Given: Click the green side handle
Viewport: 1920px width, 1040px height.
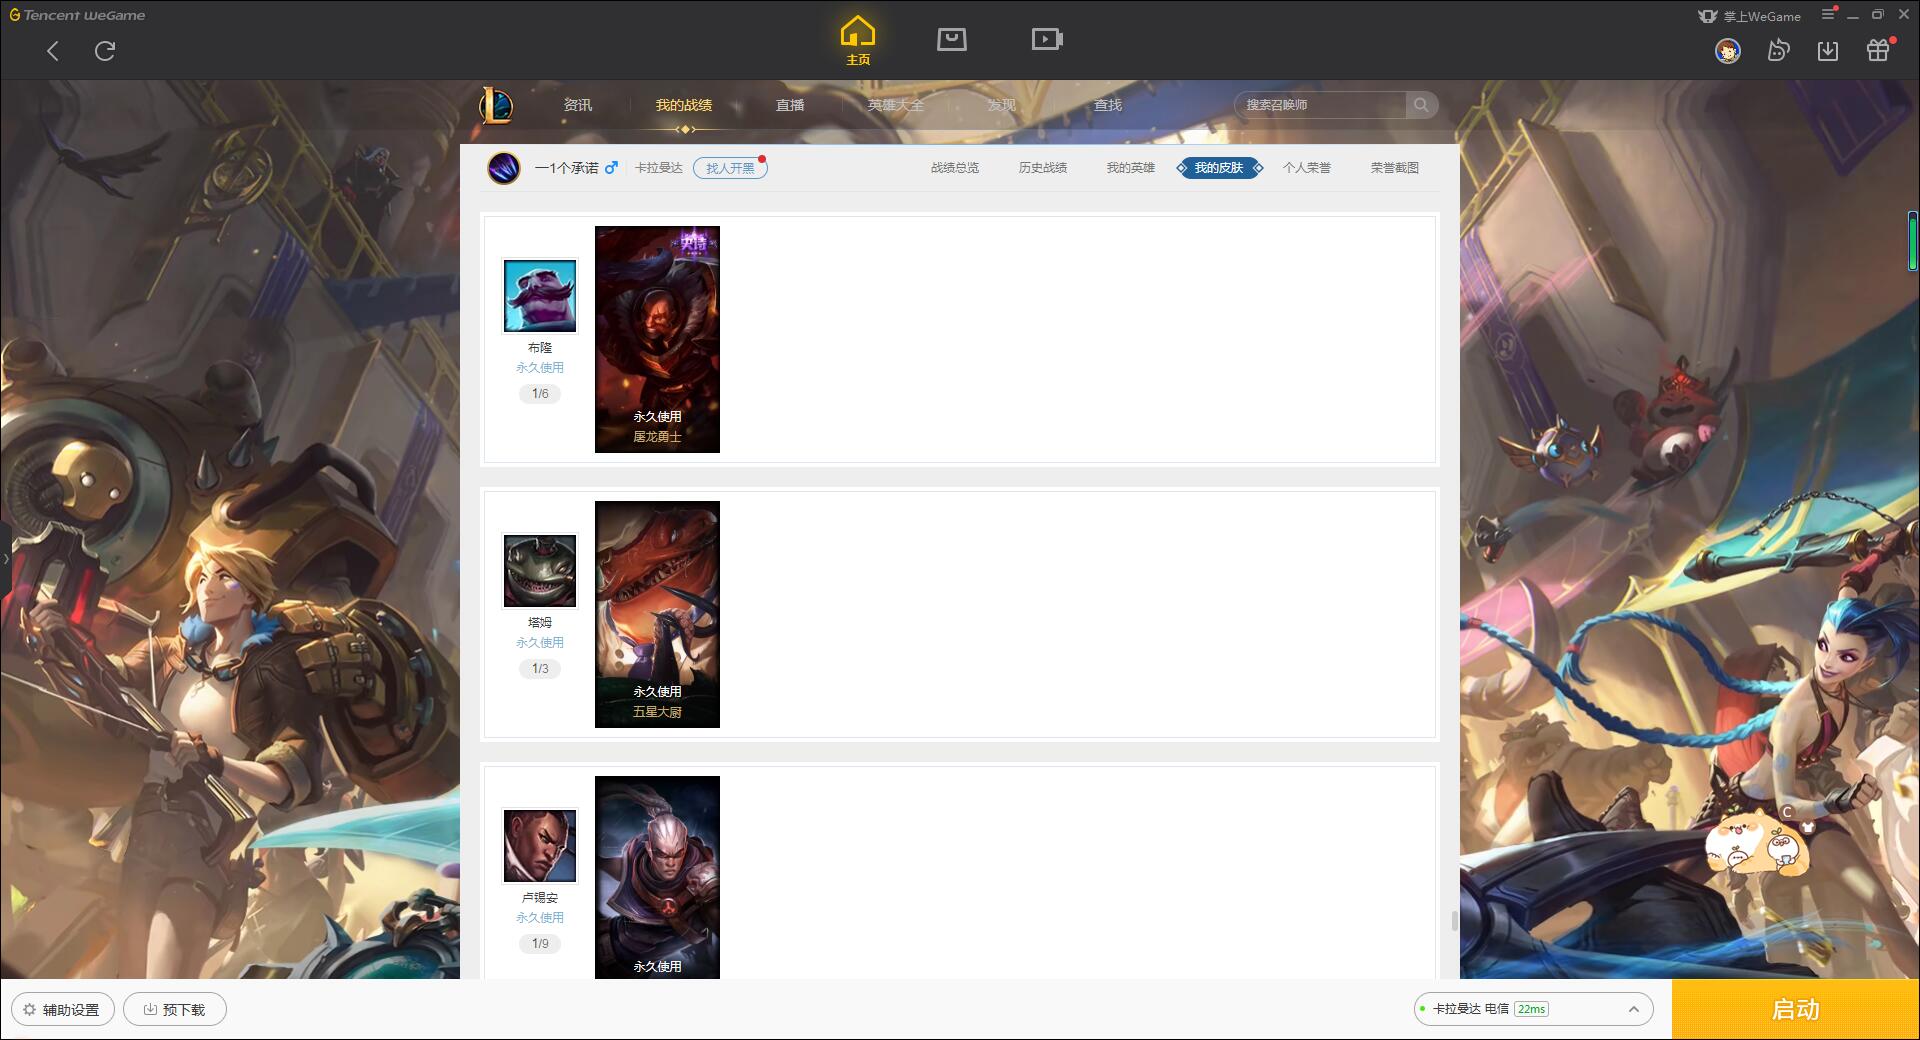Looking at the screenshot, I should pyautogui.click(x=1913, y=241).
